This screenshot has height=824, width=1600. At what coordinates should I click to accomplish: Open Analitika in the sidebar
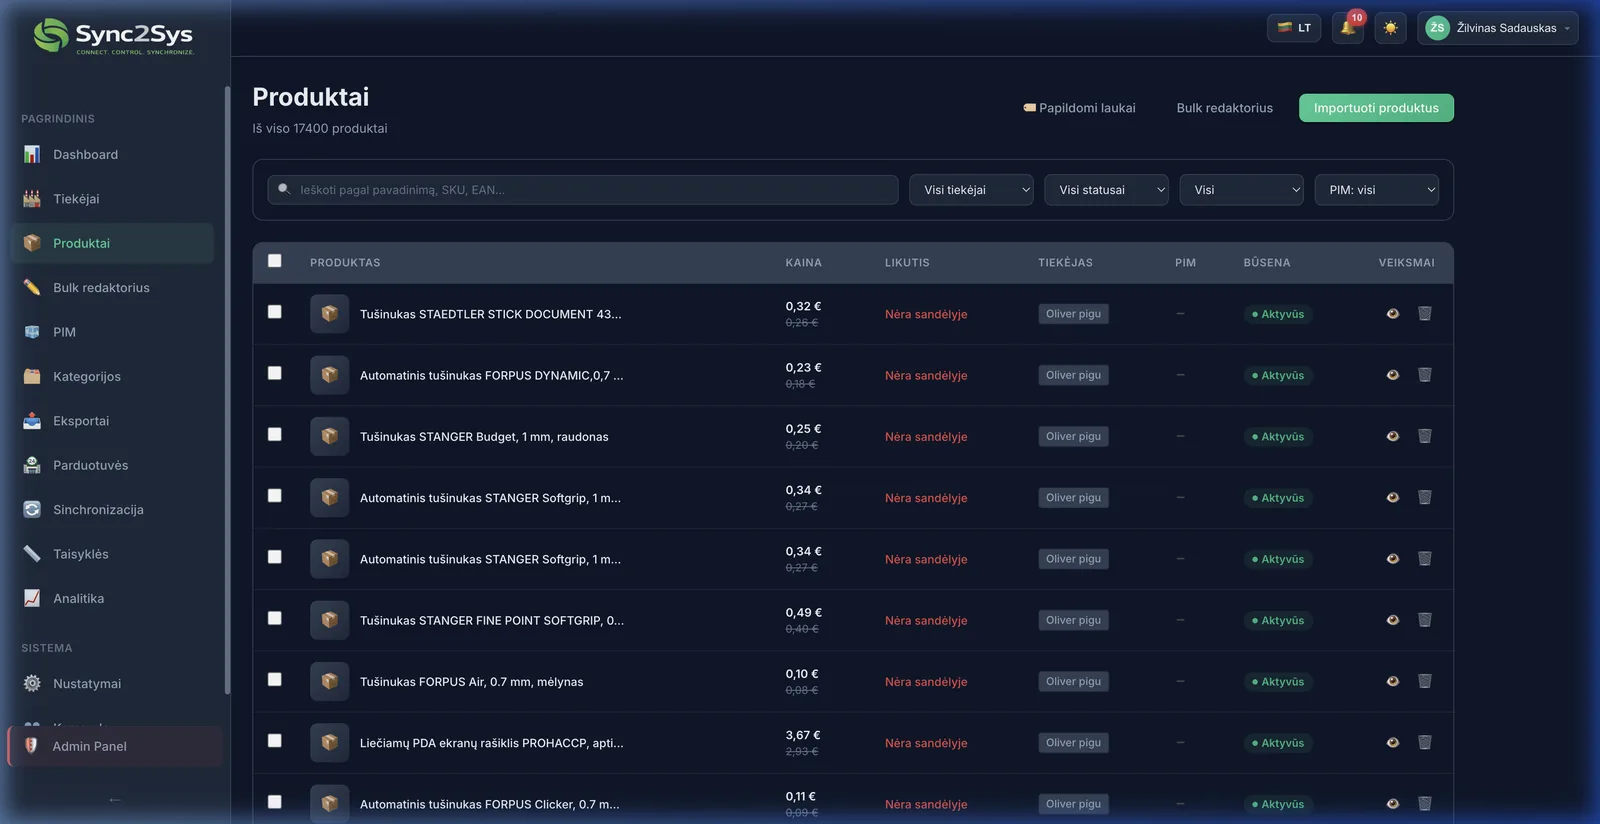click(112, 598)
